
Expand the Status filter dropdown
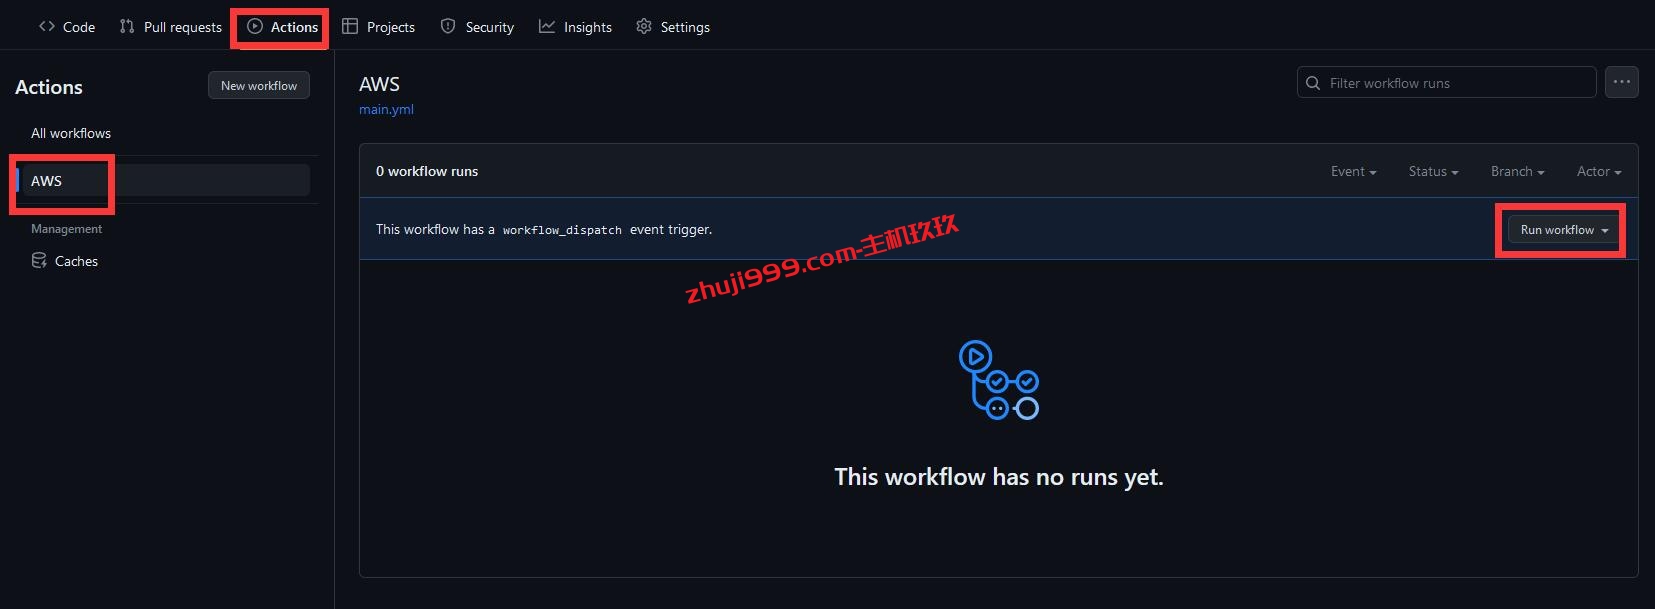[x=1434, y=172]
